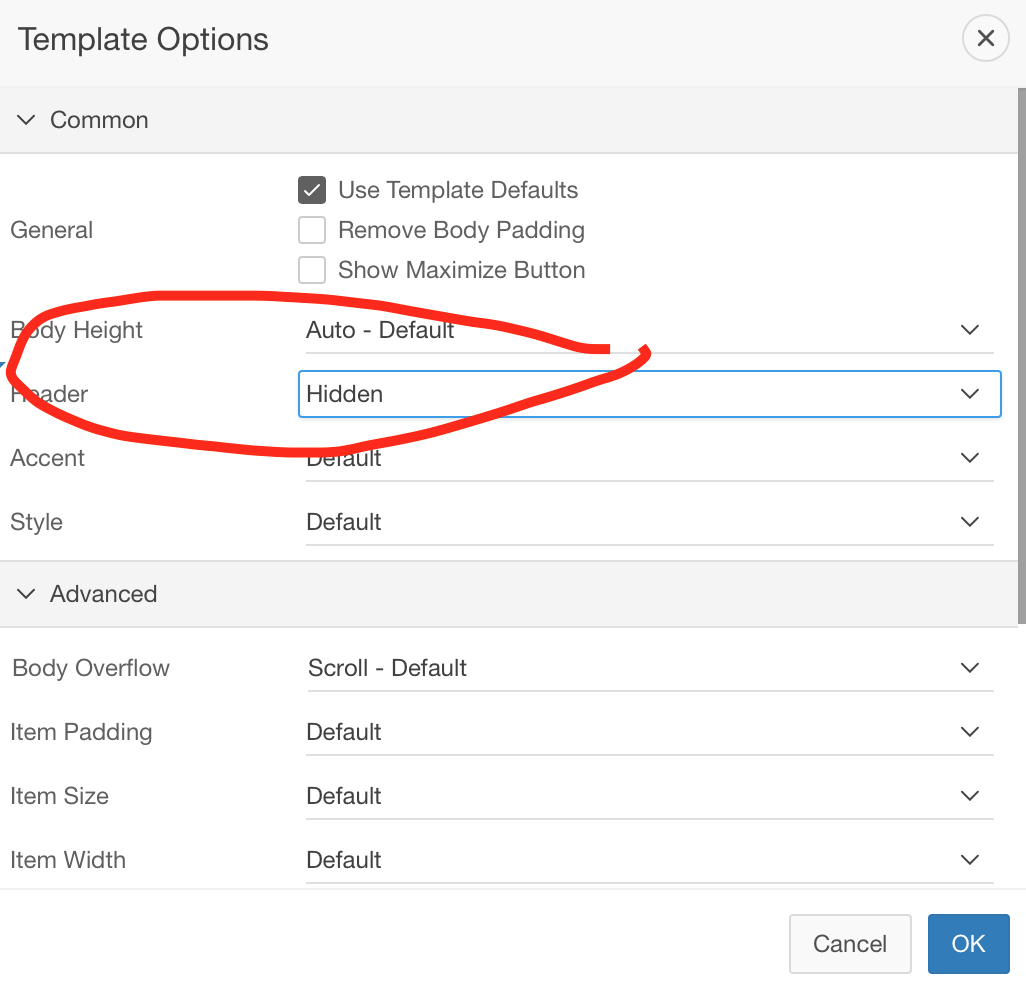
Task: Click the Accent dropdown chevron icon
Action: click(x=969, y=457)
